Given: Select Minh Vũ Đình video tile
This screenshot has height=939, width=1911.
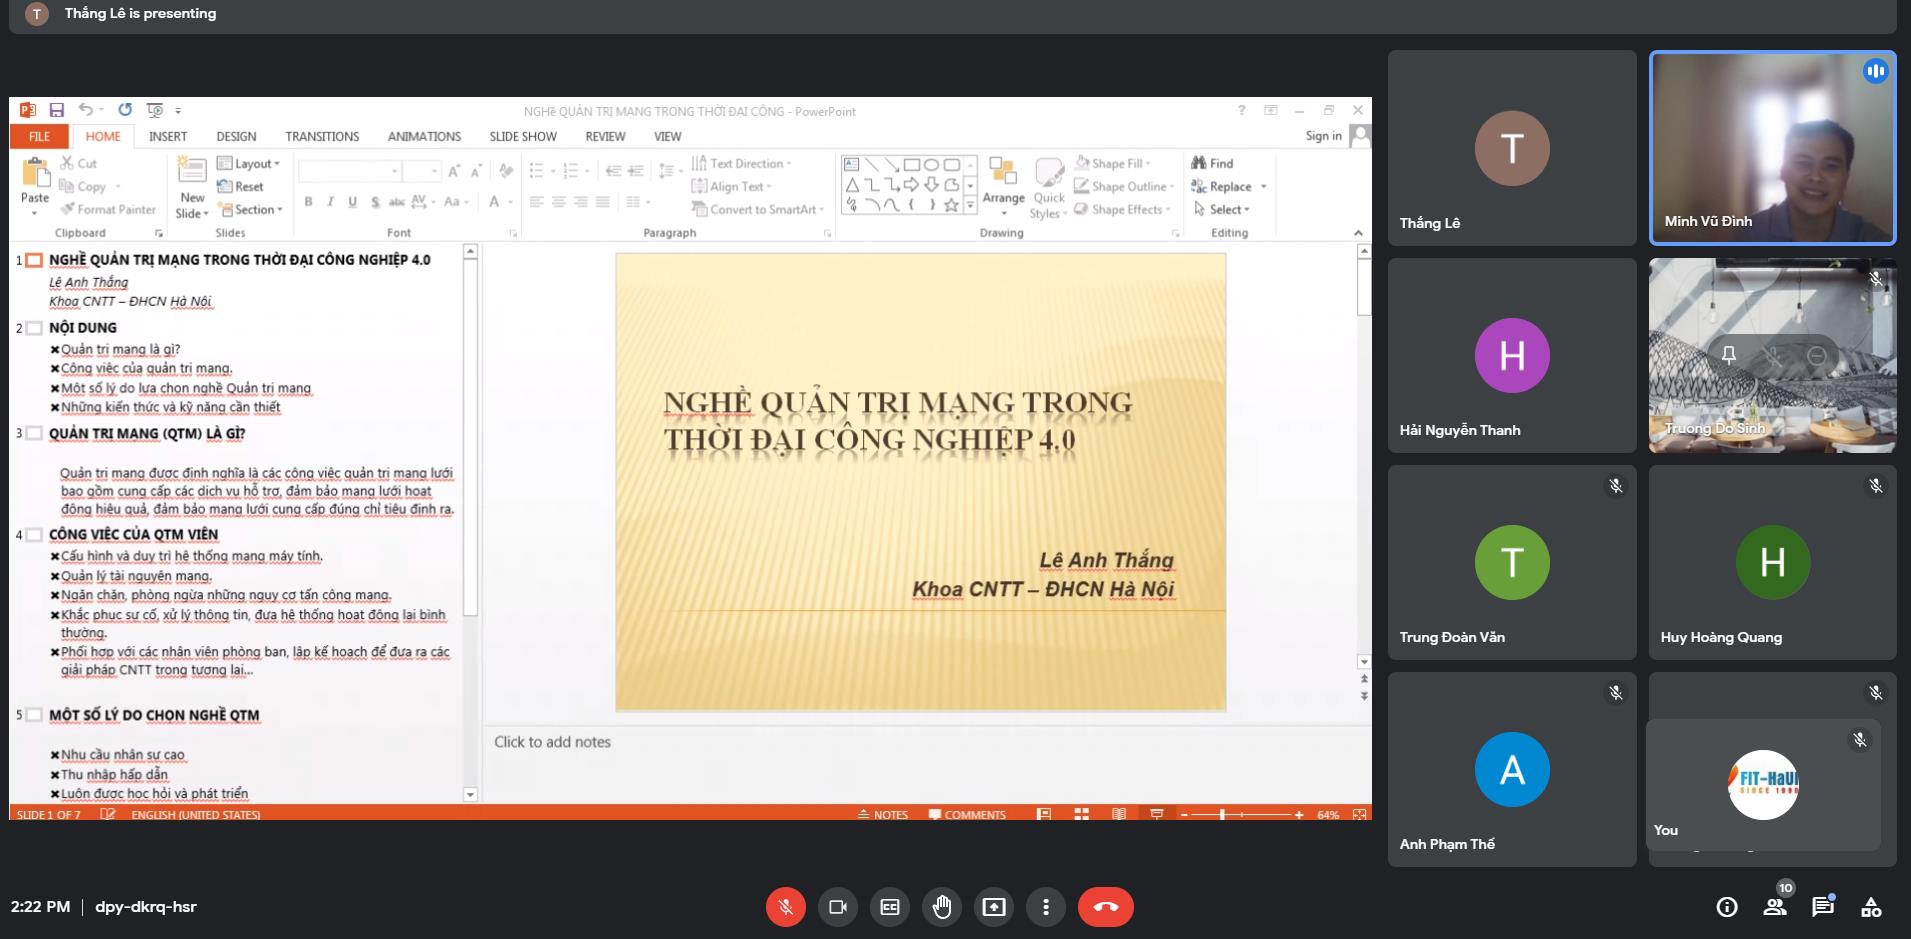Looking at the screenshot, I should (x=1772, y=148).
